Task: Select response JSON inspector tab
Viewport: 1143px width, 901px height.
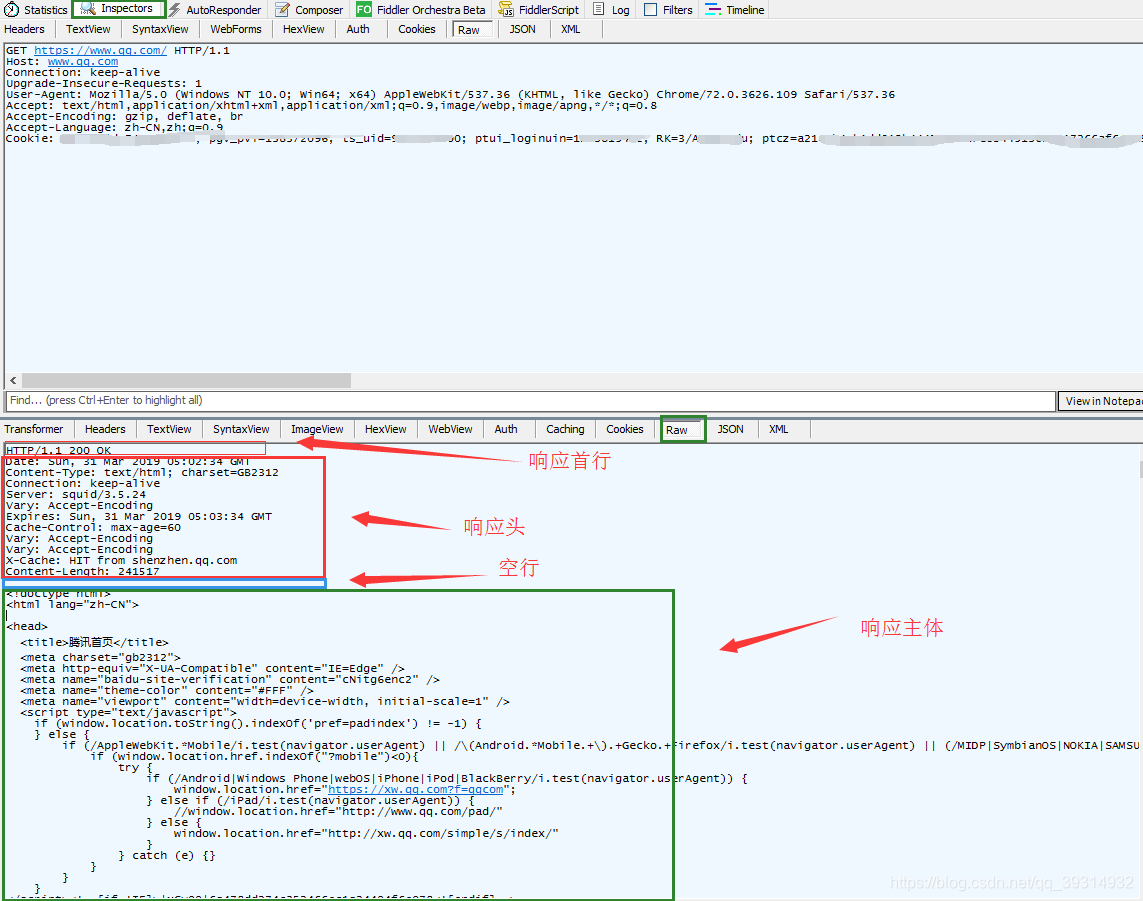Action: (x=730, y=429)
